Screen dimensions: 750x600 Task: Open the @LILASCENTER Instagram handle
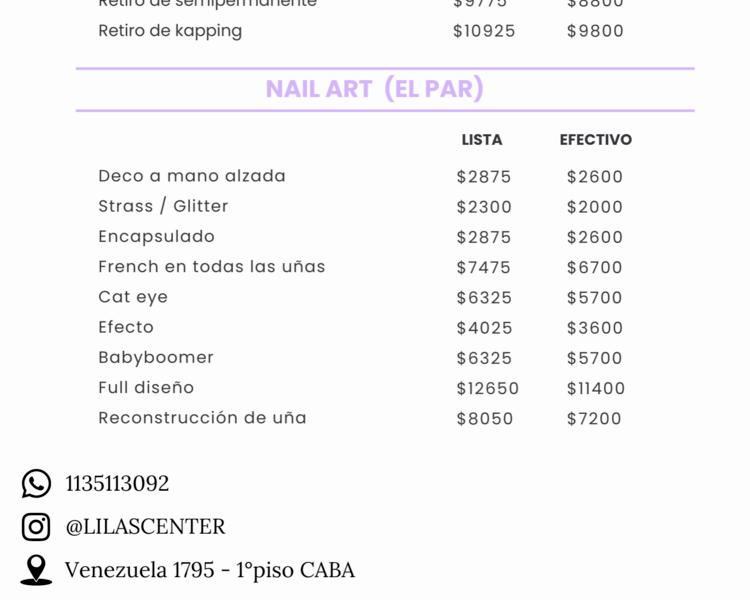(145, 527)
